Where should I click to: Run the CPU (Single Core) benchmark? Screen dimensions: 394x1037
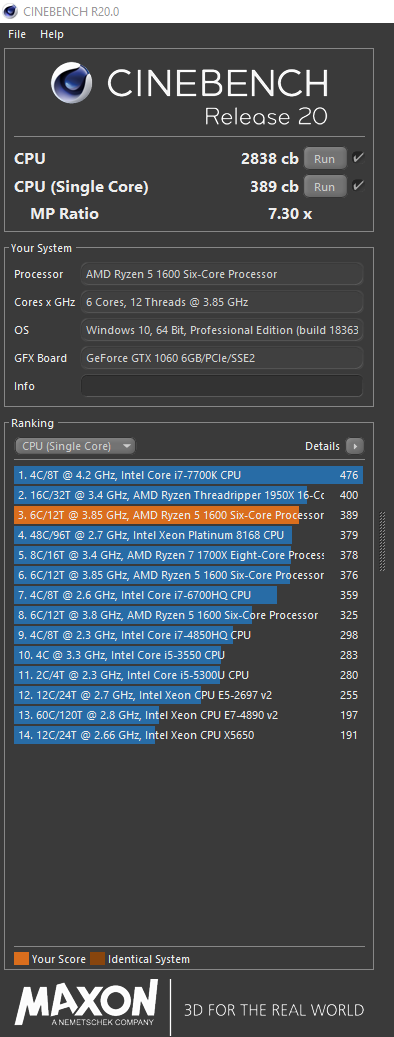(325, 187)
